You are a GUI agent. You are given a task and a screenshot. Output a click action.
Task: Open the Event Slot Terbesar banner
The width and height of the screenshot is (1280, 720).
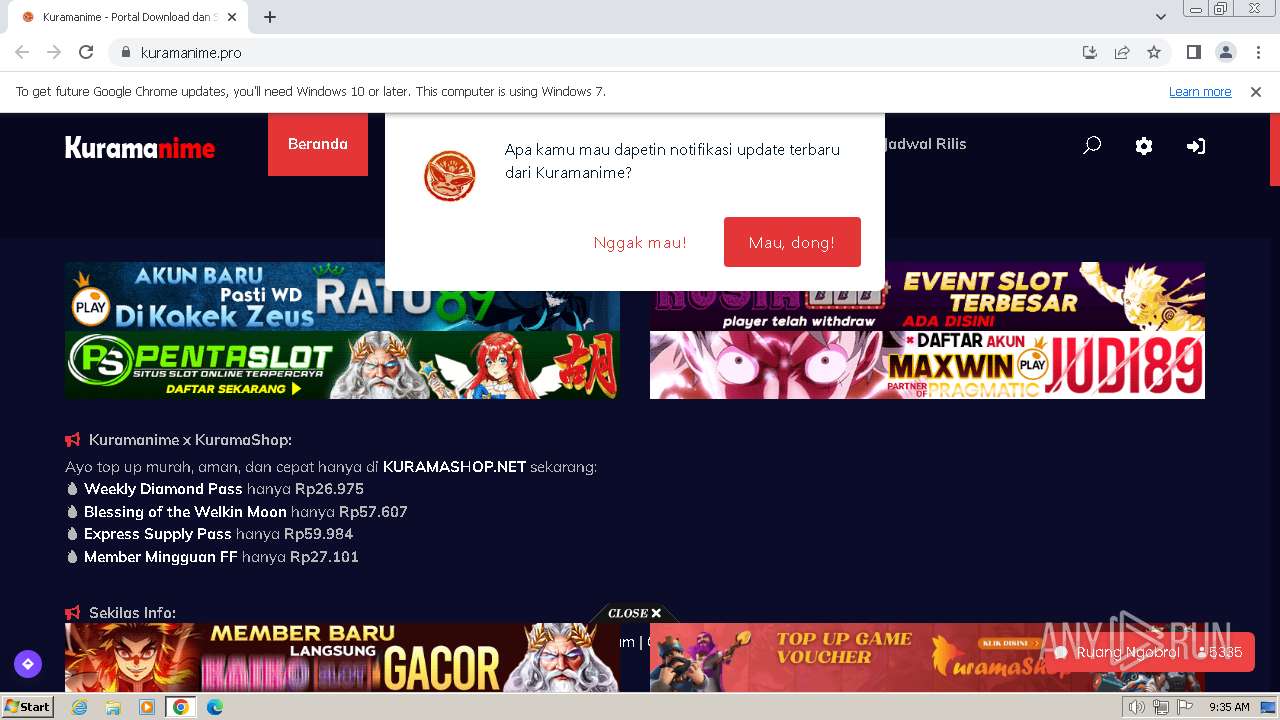pos(927,296)
